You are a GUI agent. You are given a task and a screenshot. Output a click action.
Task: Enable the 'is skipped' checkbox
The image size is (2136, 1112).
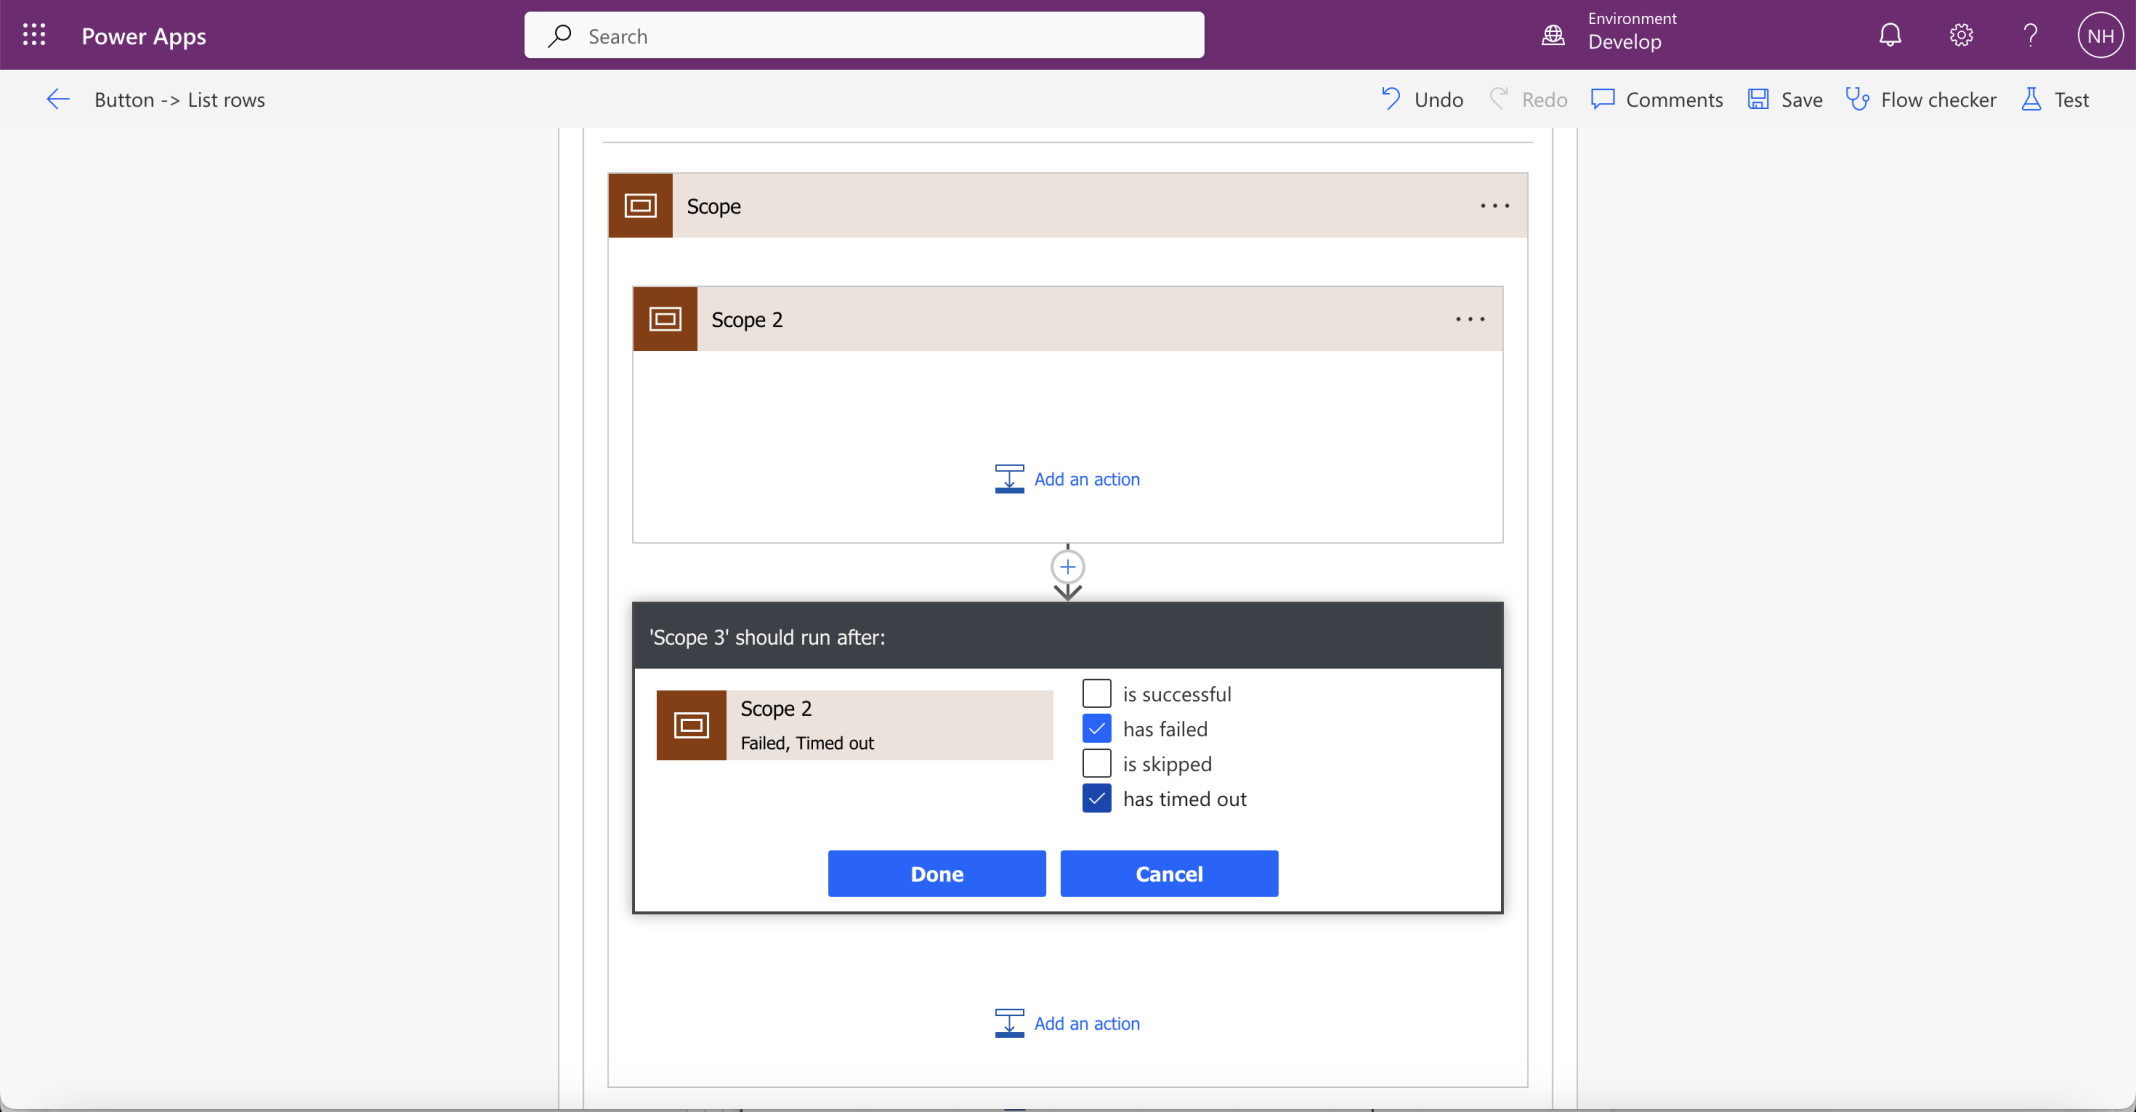point(1097,763)
